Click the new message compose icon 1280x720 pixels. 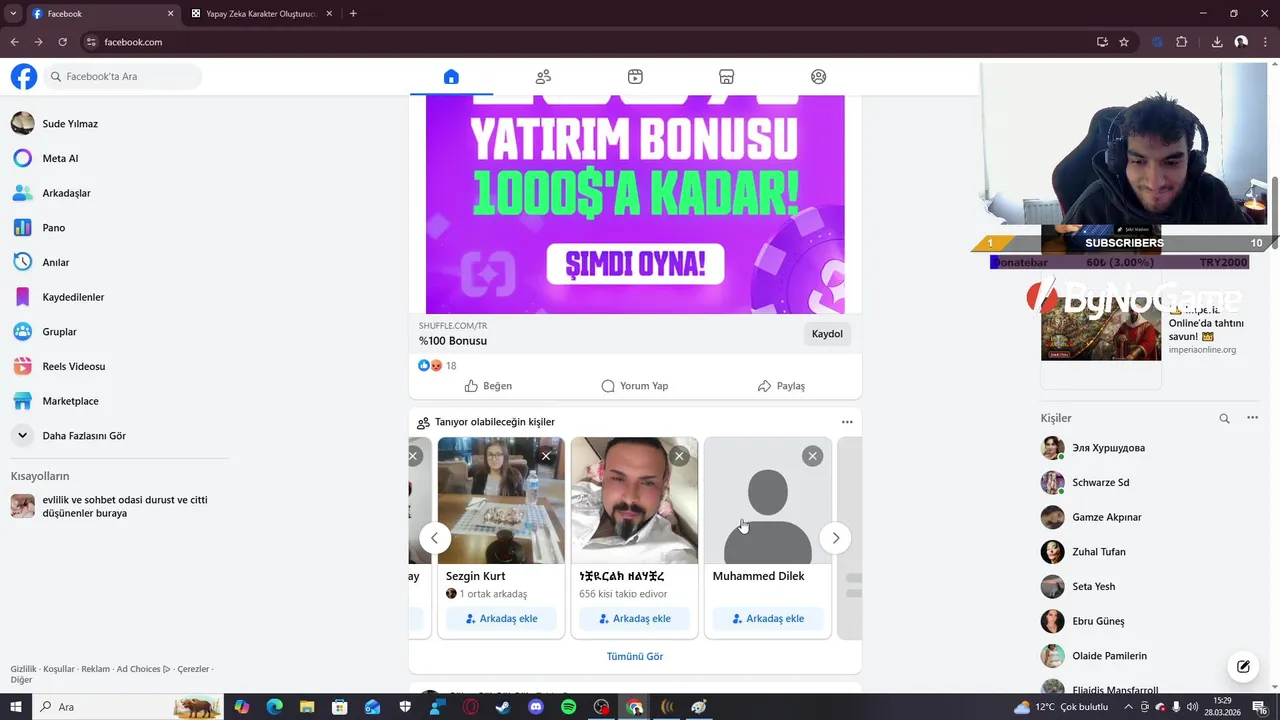click(x=1243, y=666)
